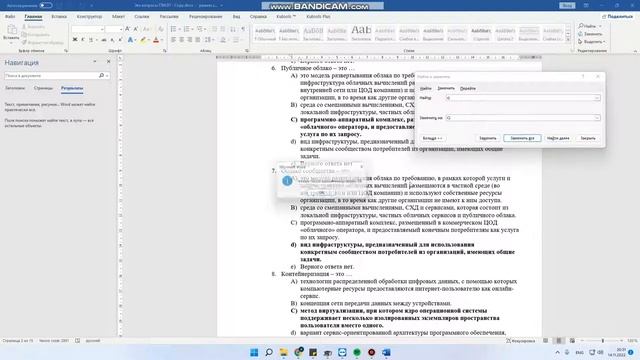Toggle italic formatting in the ribbon

[82, 40]
